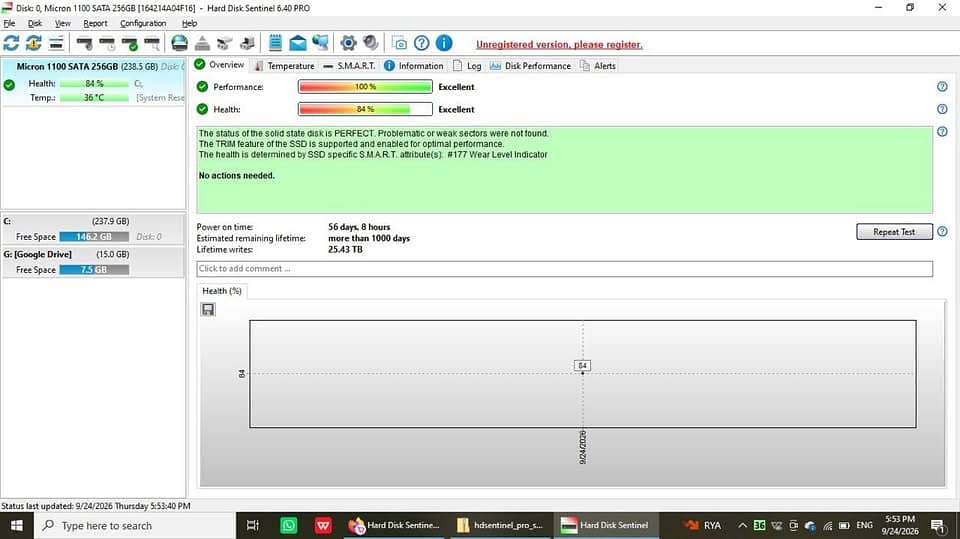Click the save floppy icon above graph
Viewport: 960px width, 539px height.
(208, 309)
